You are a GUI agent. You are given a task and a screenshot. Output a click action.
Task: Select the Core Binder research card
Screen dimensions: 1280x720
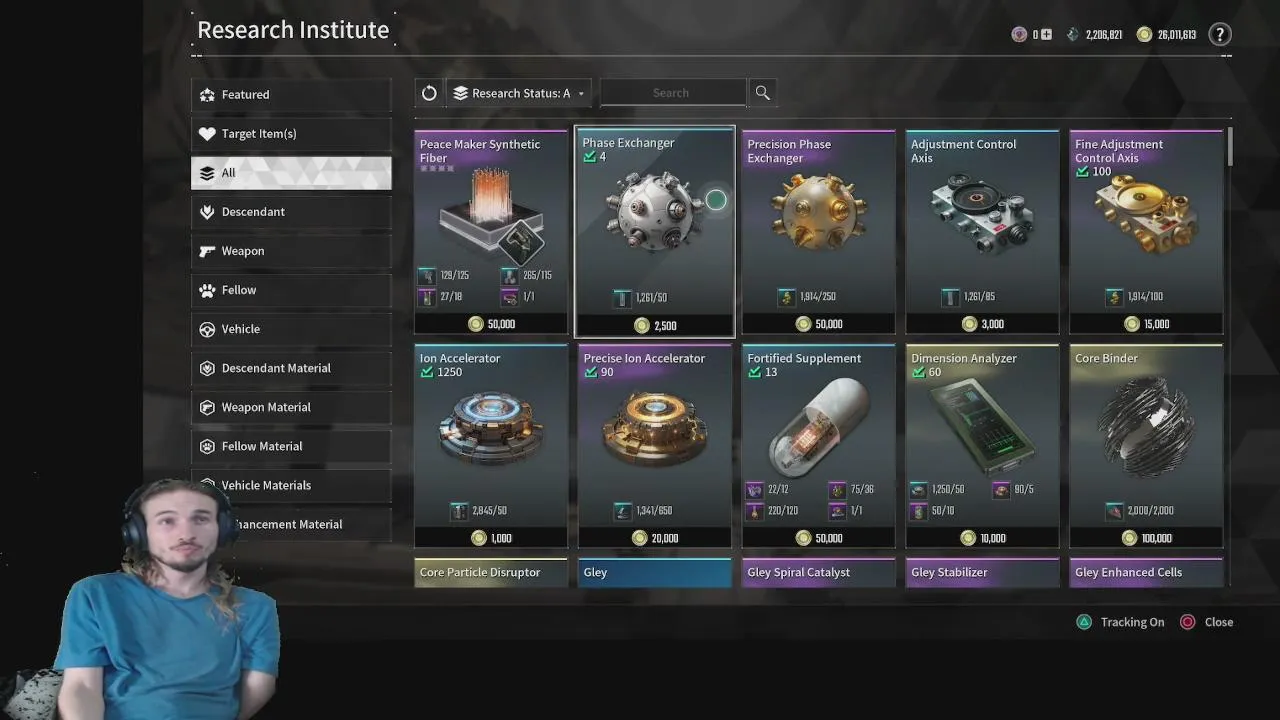[x=1146, y=447]
